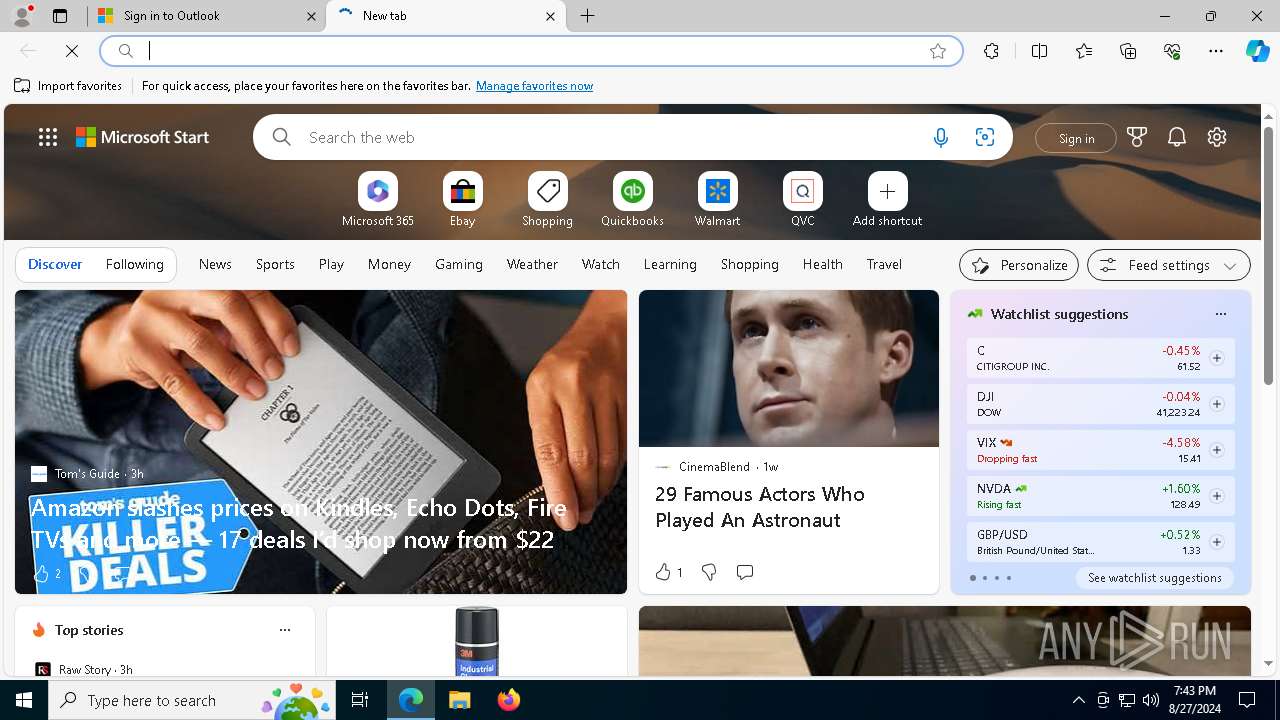Image resolution: width=1280 pixels, height=720 pixels.
Task: Add this page to favorites star
Action: coord(937,51)
